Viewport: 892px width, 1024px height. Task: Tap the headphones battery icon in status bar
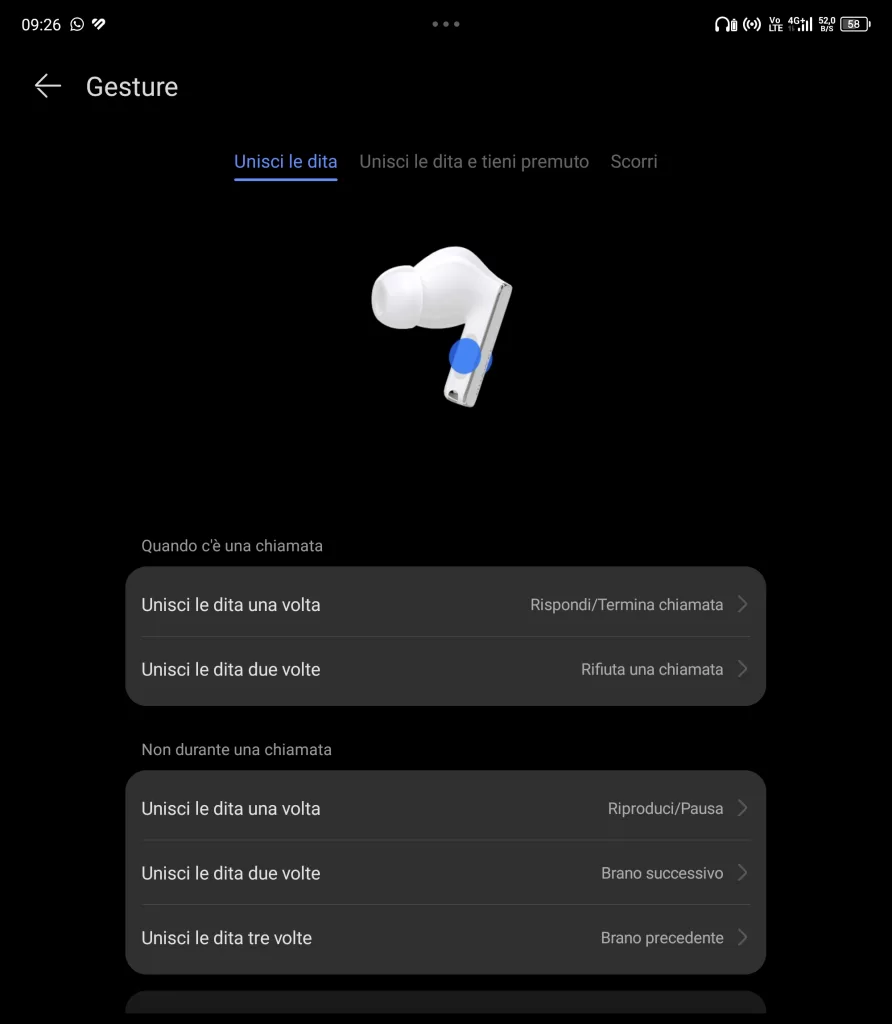pos(725,25)
